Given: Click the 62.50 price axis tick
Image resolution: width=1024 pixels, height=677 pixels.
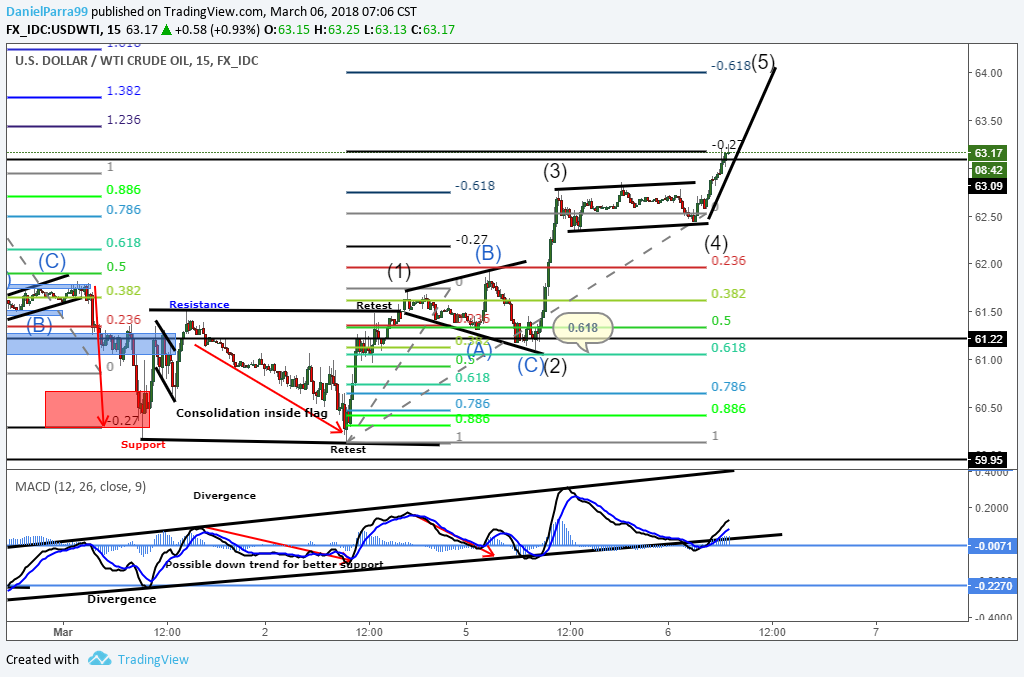Looking at the screenshot, I should (988, 217).
